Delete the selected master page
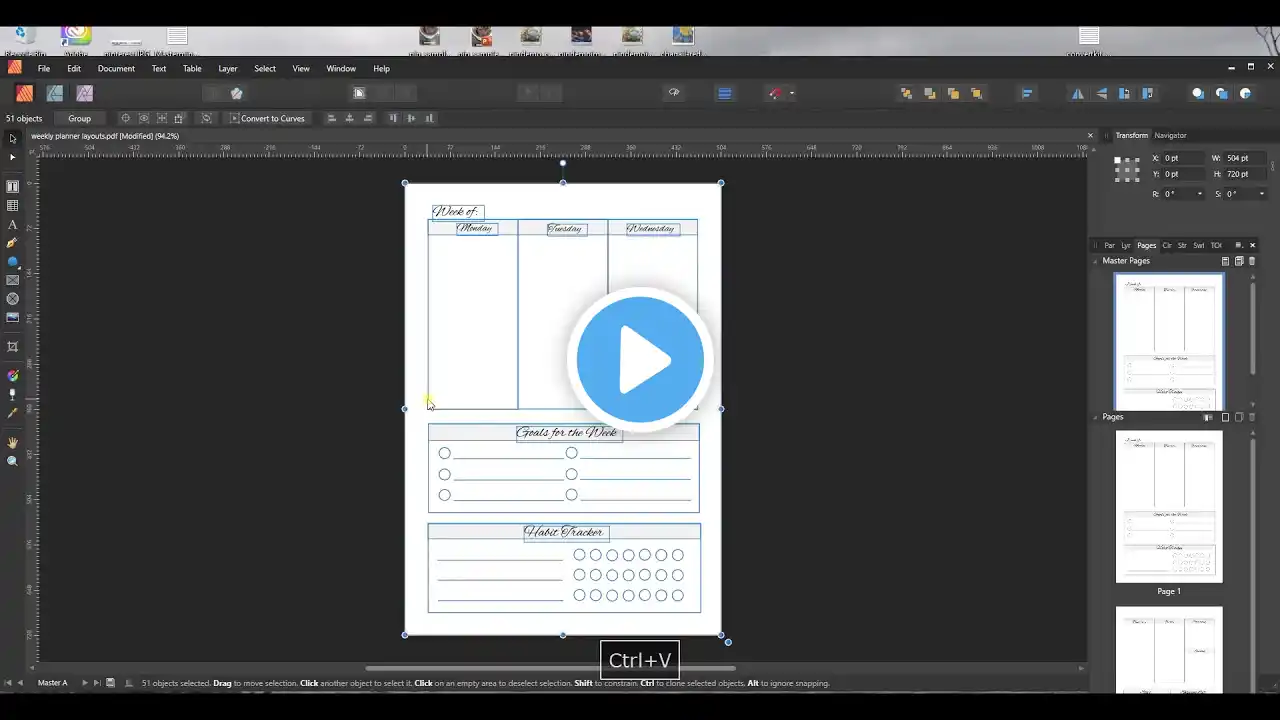This screenshot has height=720, width=1280. 1252,261
